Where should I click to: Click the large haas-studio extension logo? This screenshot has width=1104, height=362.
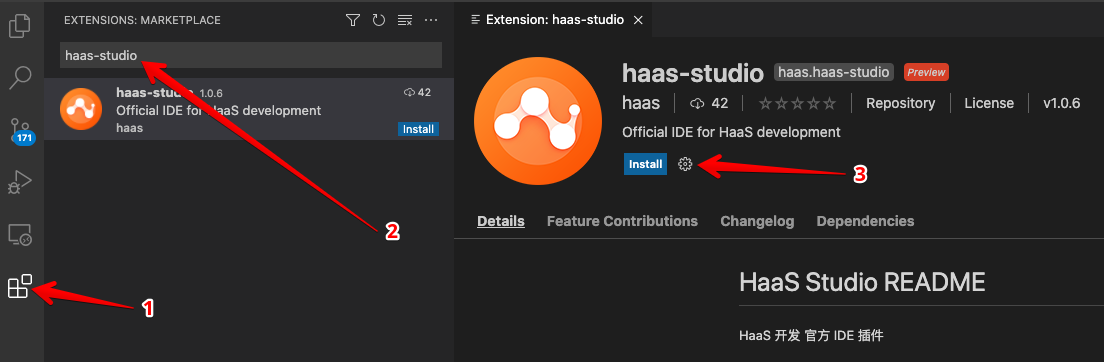coord(539,120)
